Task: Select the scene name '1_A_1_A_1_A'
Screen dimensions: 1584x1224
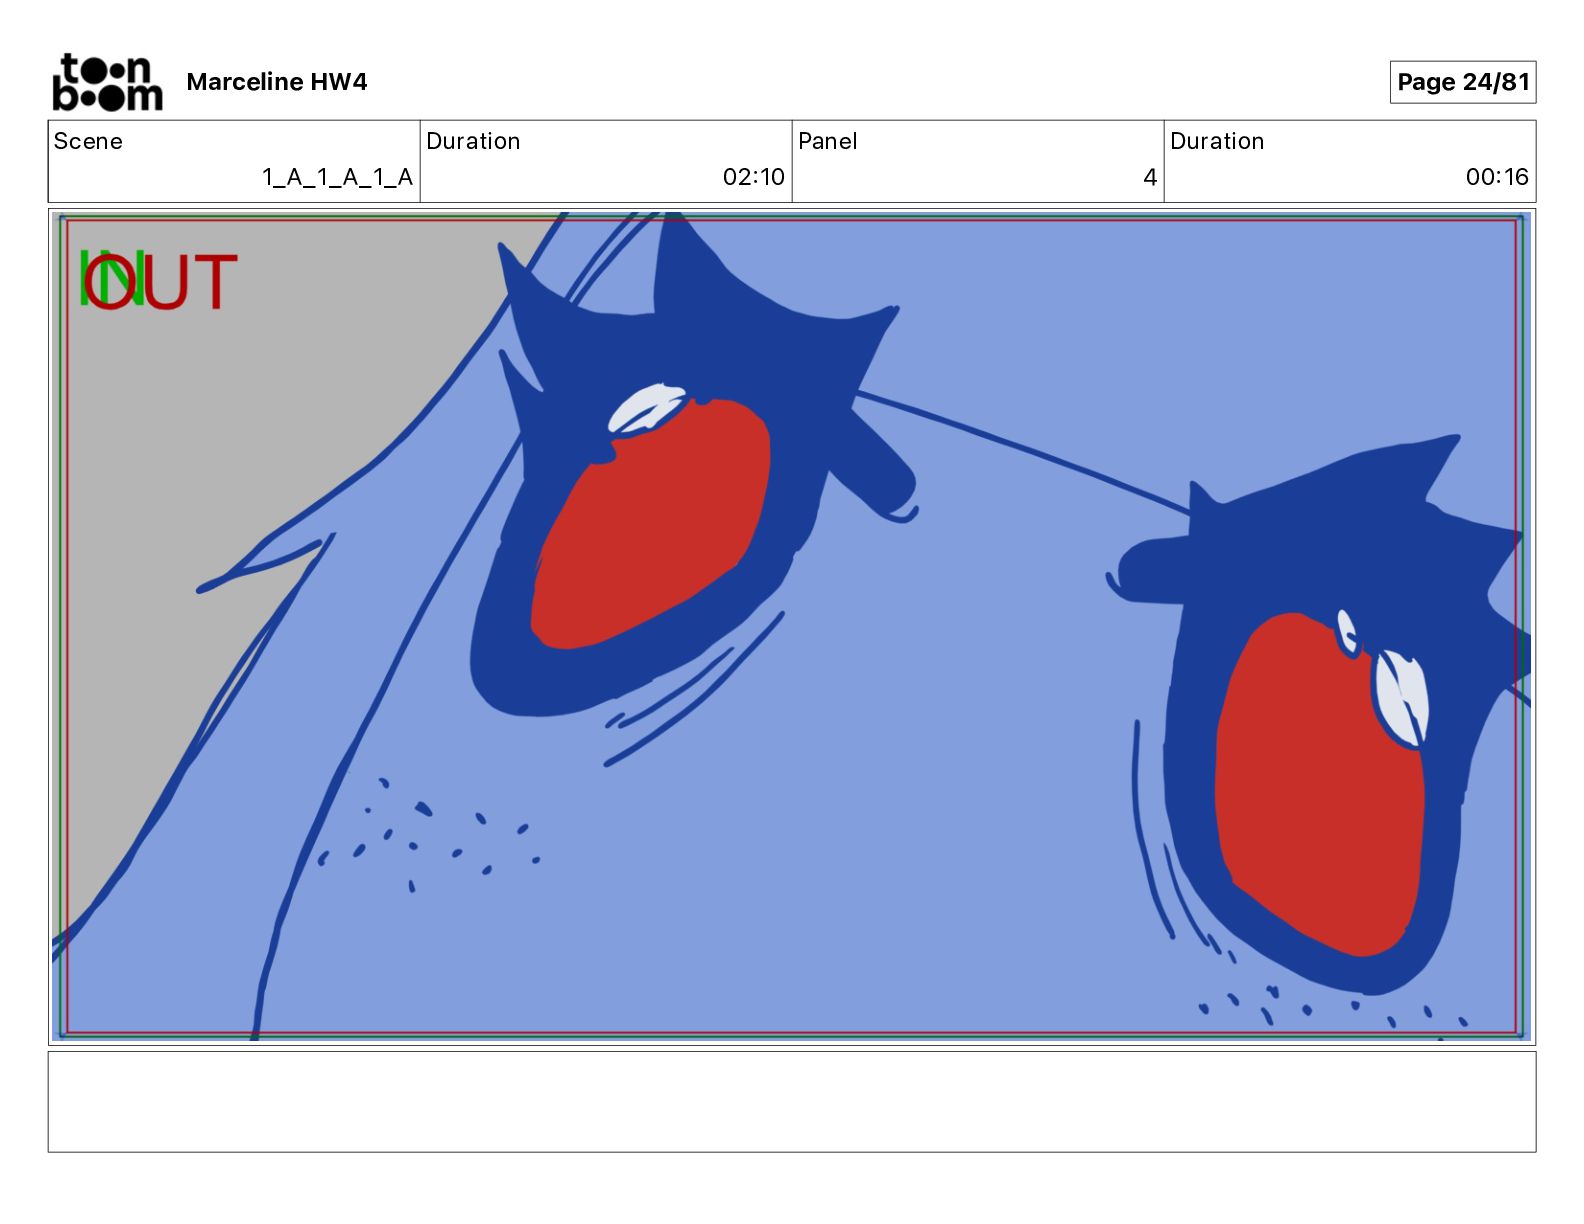Action: pos(337,177)
